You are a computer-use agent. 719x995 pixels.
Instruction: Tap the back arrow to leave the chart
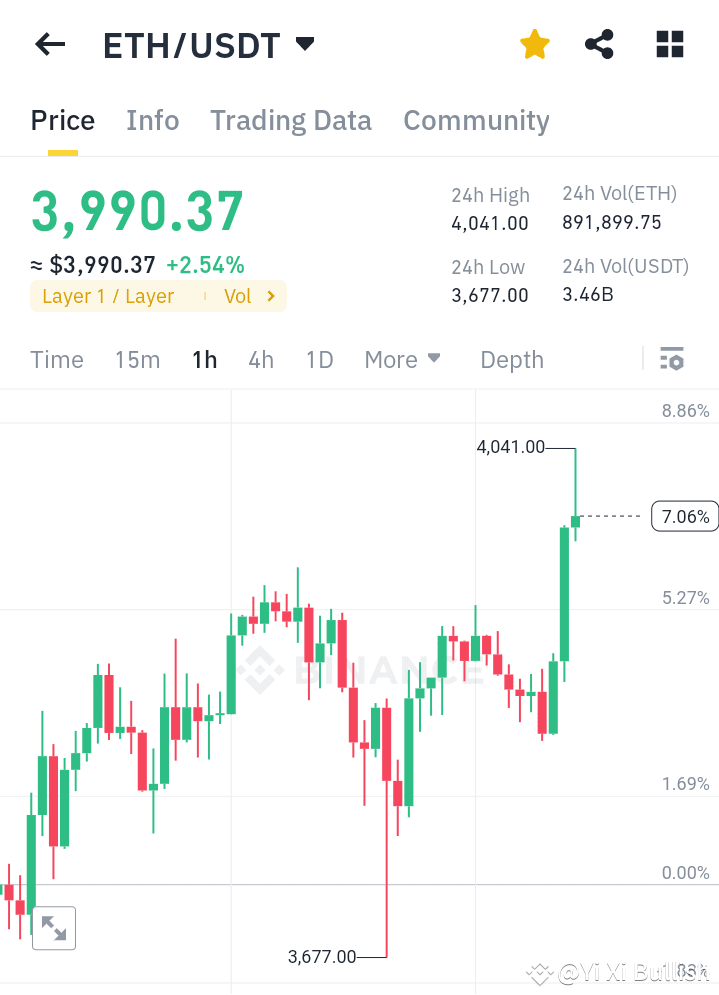pyautogui.click(x=49, y=44)
